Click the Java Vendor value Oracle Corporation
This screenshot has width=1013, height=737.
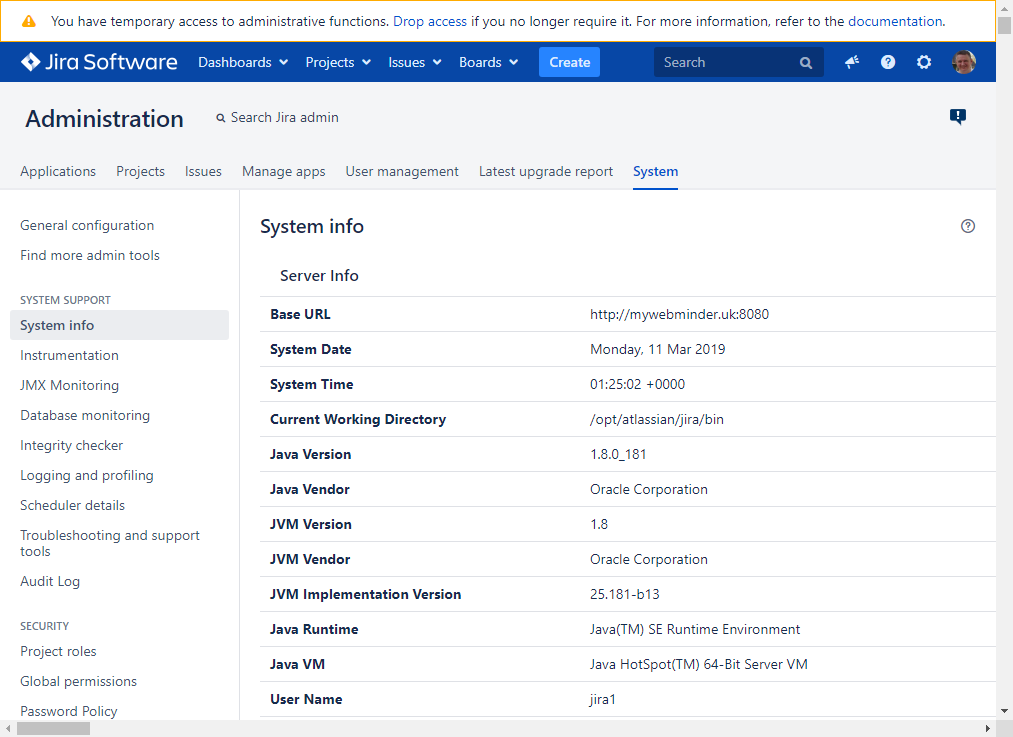pos(649,490)
